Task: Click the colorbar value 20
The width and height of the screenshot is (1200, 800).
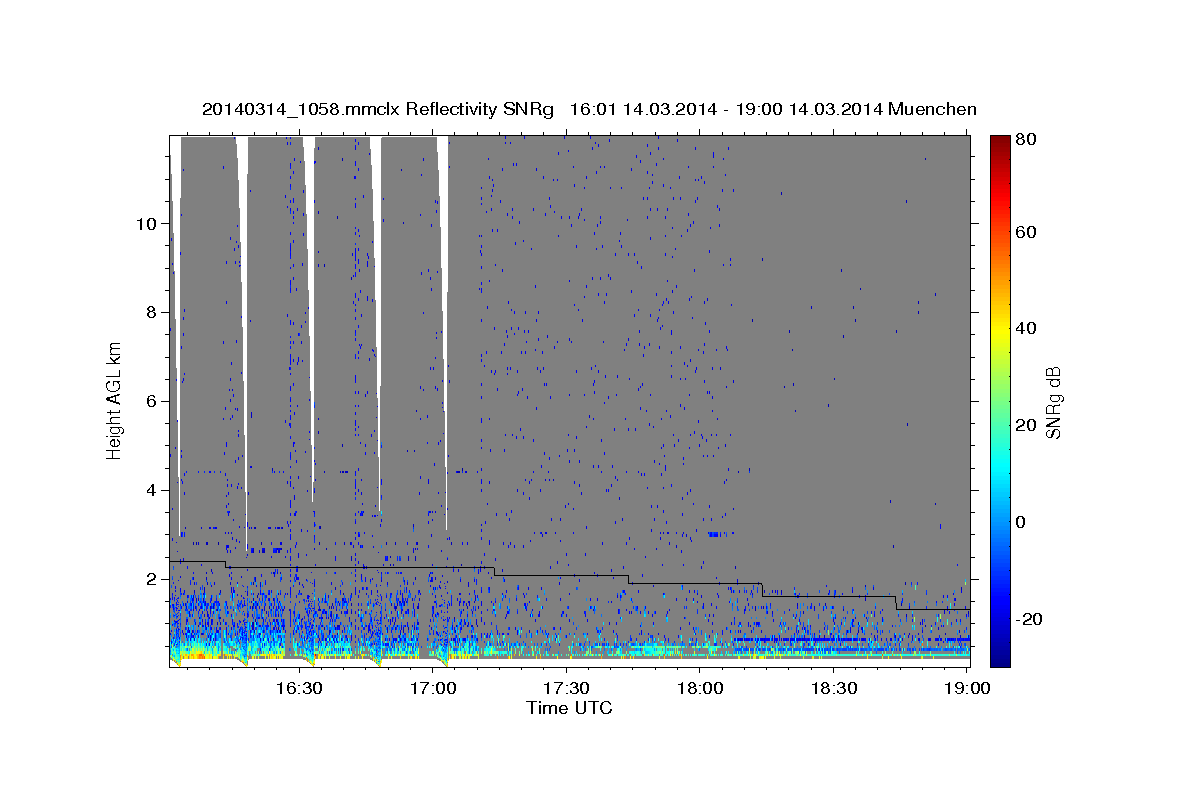Action: pyautogui.click(x=1025, y=425)
